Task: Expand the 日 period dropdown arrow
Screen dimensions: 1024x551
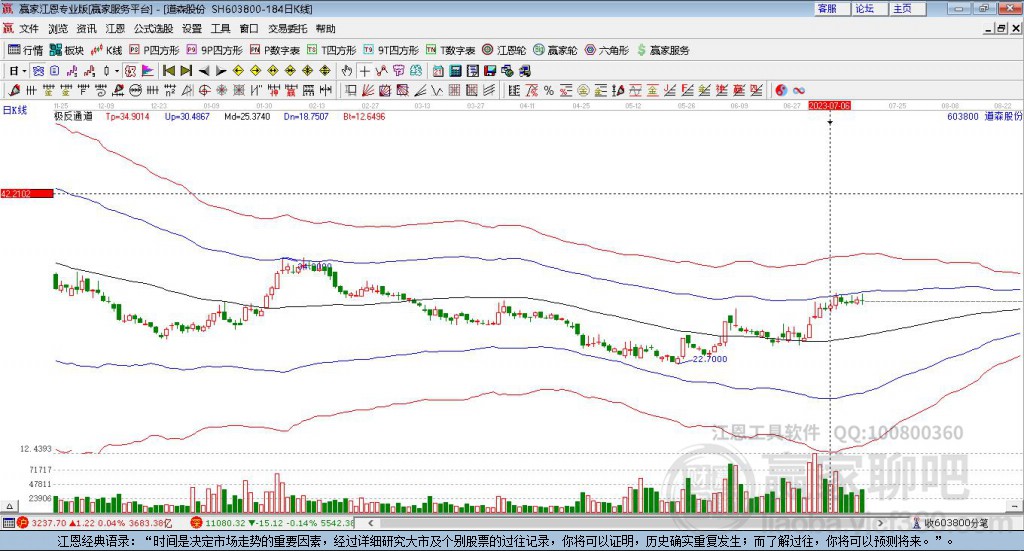Action: click(x=25, y=71)
